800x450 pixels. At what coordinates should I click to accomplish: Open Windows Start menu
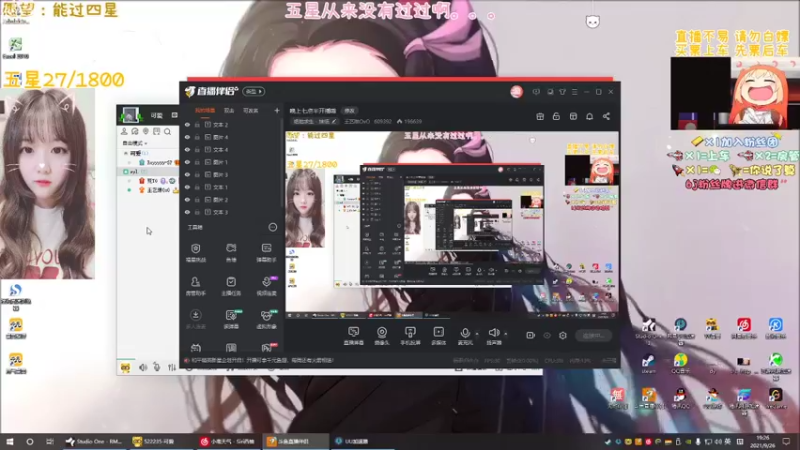coord(10,441)
